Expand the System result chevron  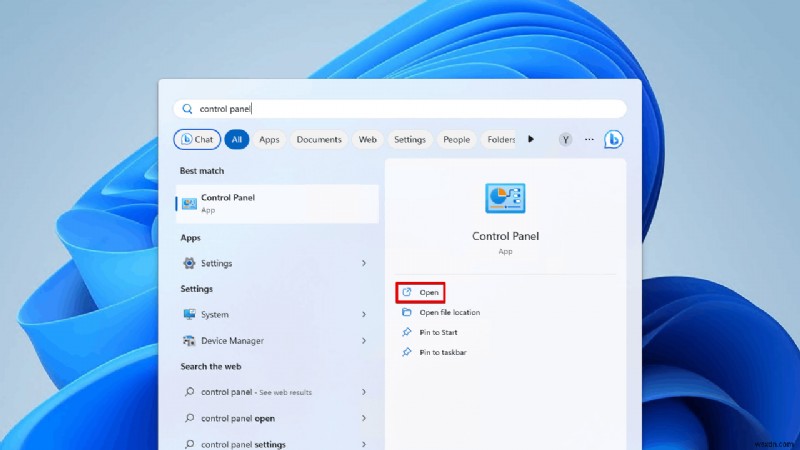point(364,314)
